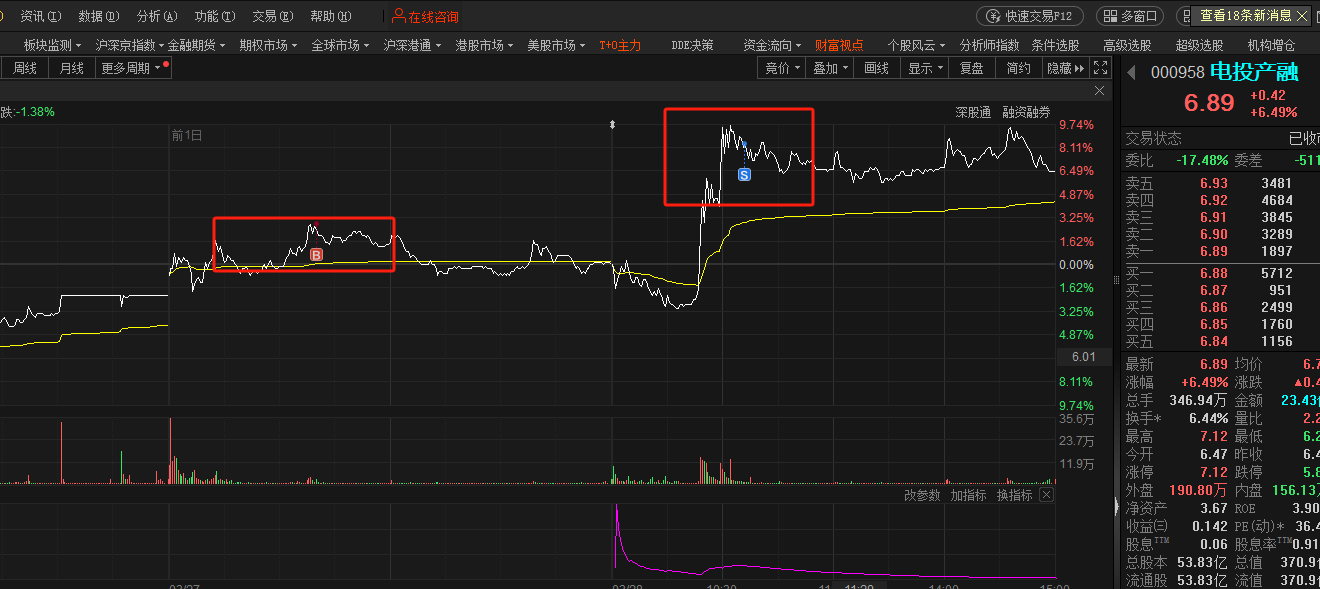Click the 超级选股 button
Viewport: 1320px width, 589px height.
(1199, 45)
